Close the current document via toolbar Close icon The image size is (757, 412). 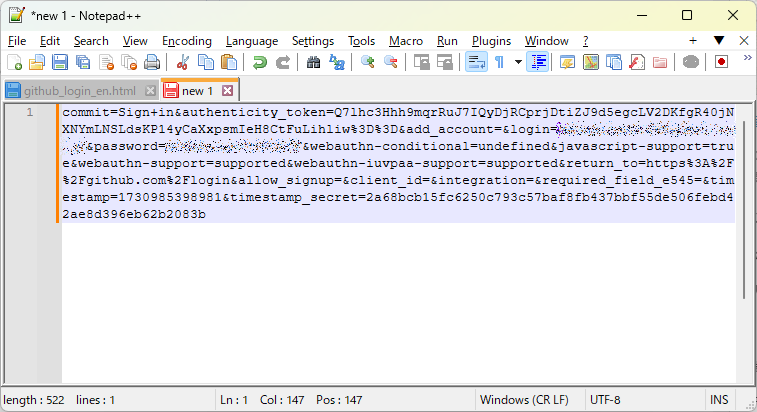[106, 62]
